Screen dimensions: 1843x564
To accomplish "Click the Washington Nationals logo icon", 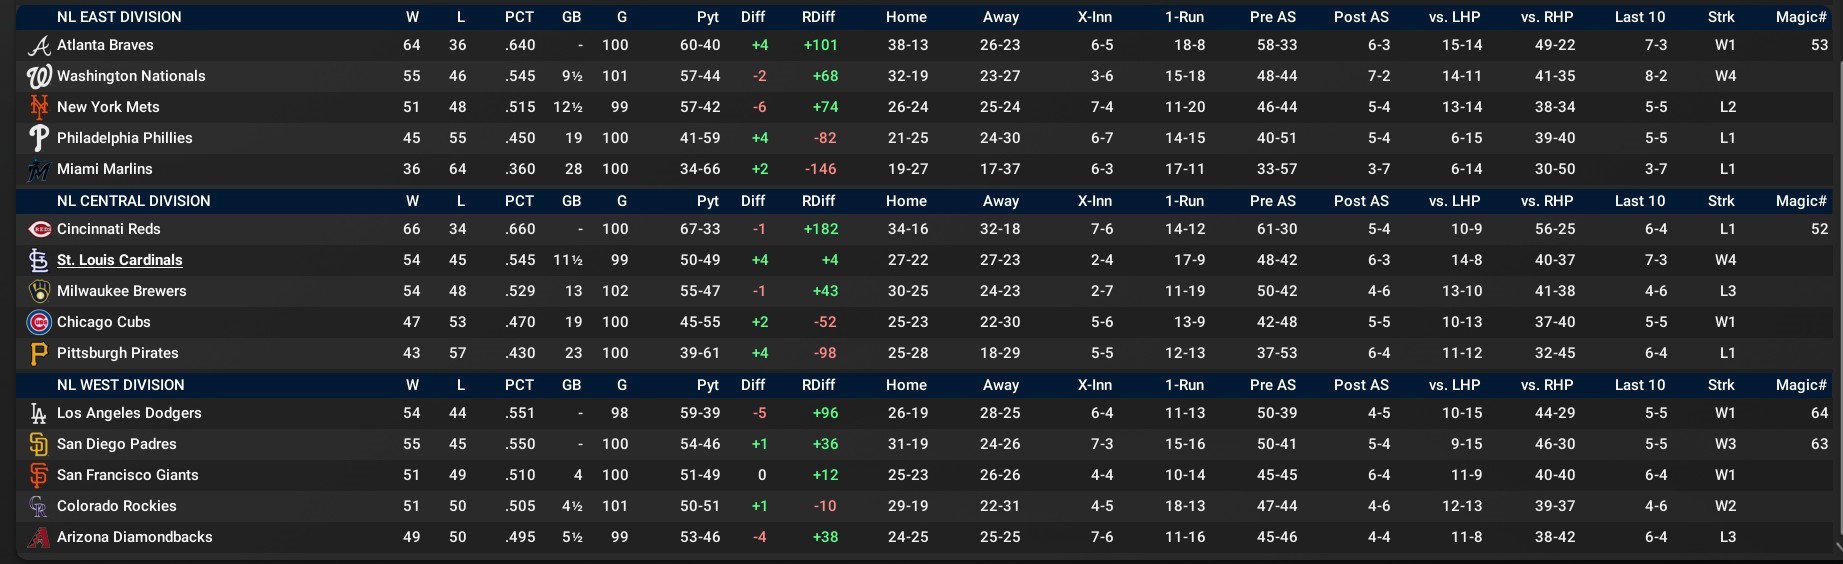I will pyautogui.click(x=39, y=77).
